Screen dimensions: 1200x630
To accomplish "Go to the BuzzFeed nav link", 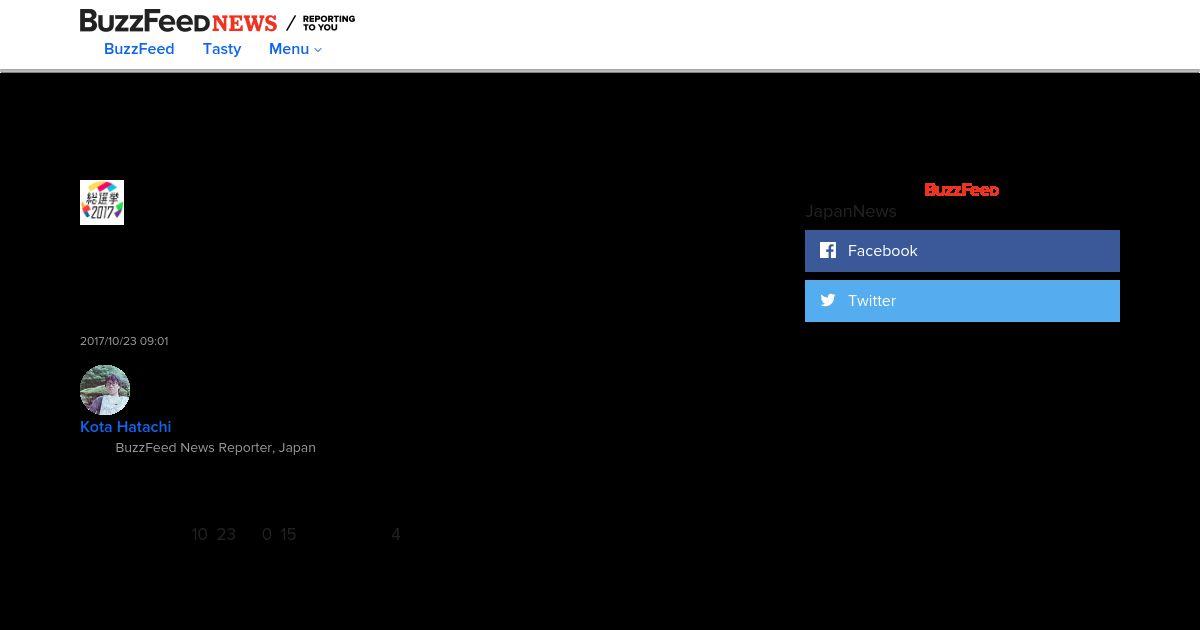I will [x=139, y=49].
